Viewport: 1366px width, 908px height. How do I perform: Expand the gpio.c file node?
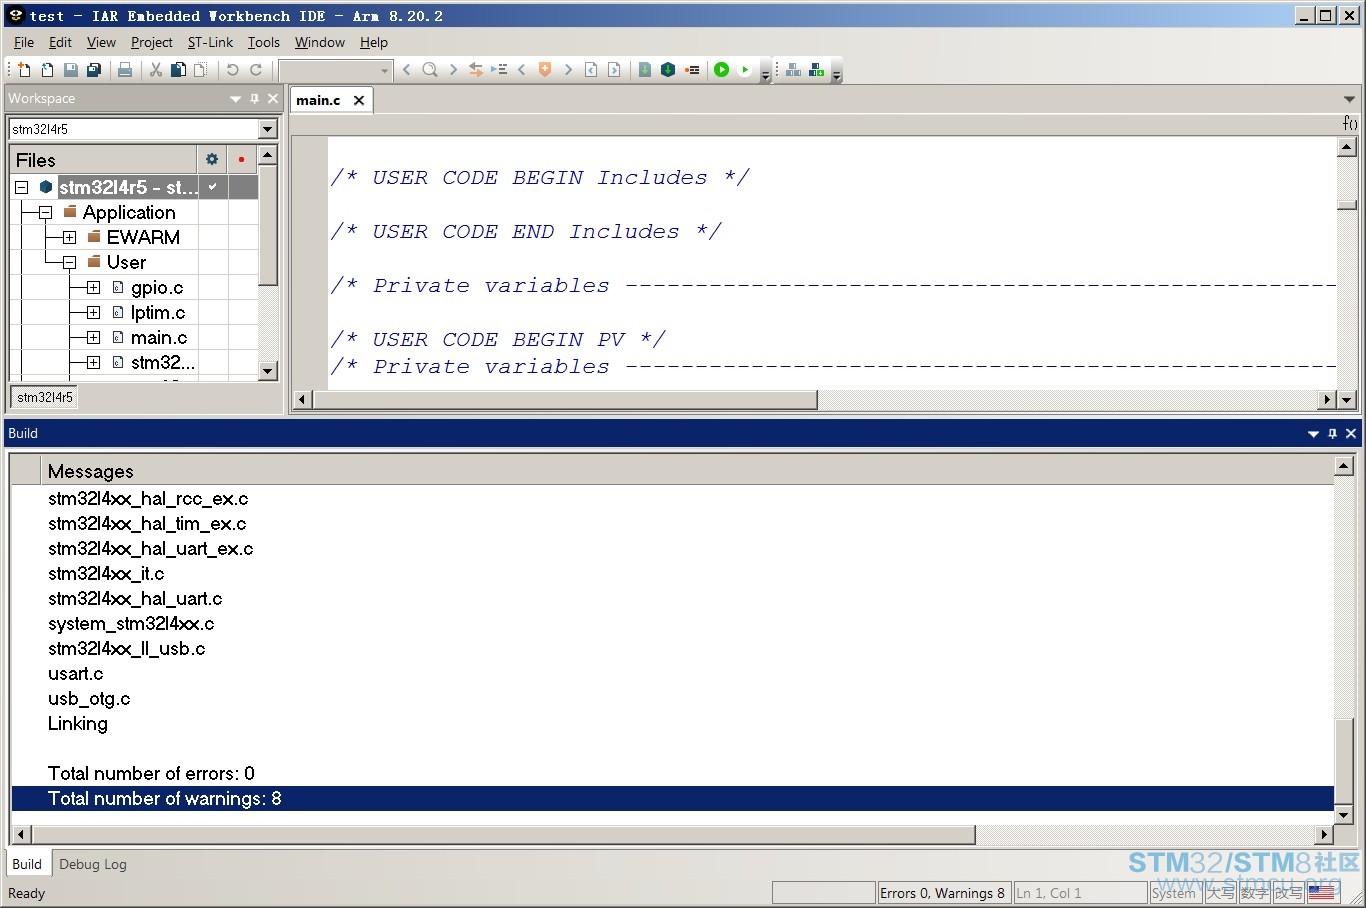click(93, 287)
